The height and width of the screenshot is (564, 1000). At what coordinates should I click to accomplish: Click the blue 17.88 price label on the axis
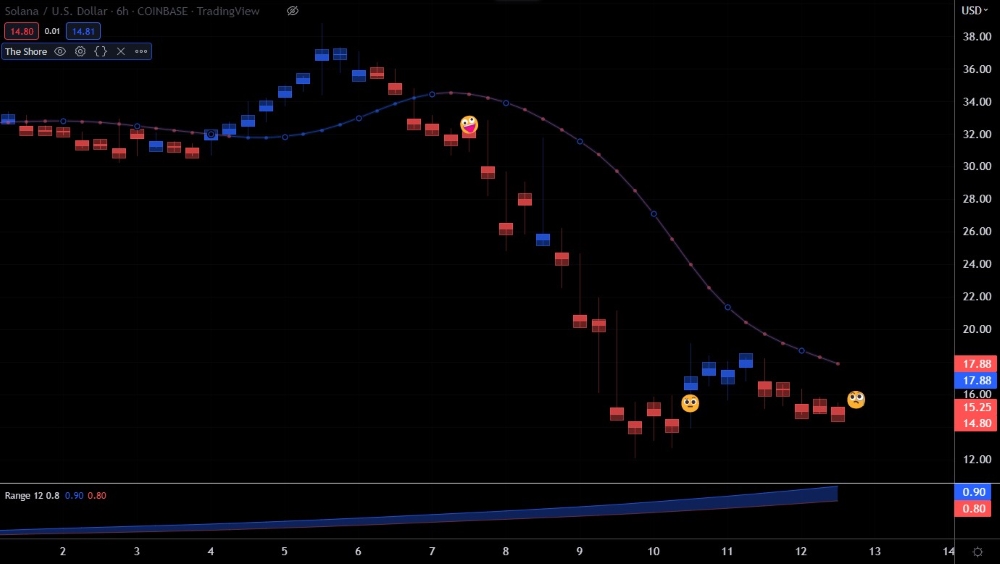[x=976, y=380]
